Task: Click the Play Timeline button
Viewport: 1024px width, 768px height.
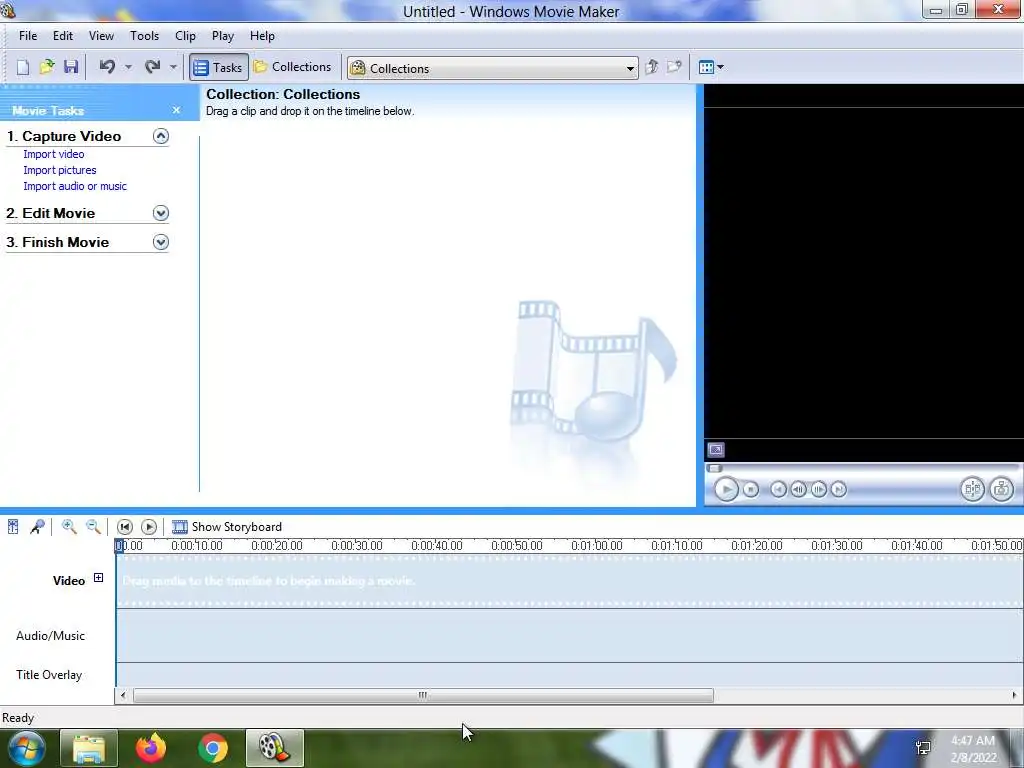Action: (x=149, y=526)
